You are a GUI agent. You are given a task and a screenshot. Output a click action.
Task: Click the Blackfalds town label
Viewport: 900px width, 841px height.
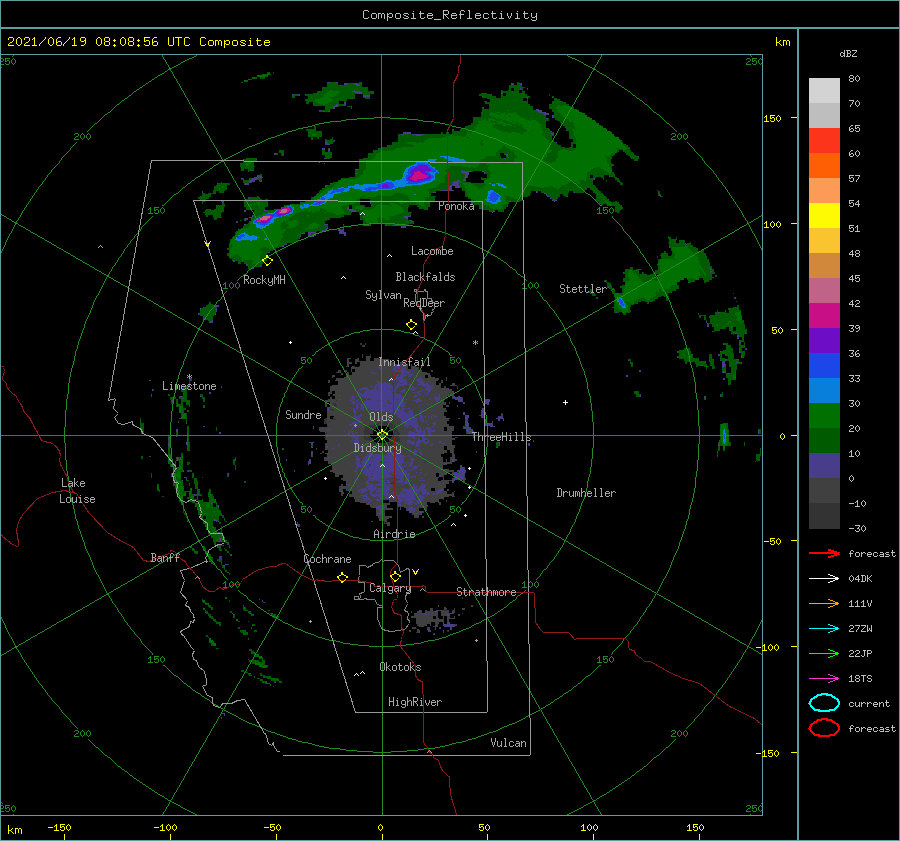[425, 277]
